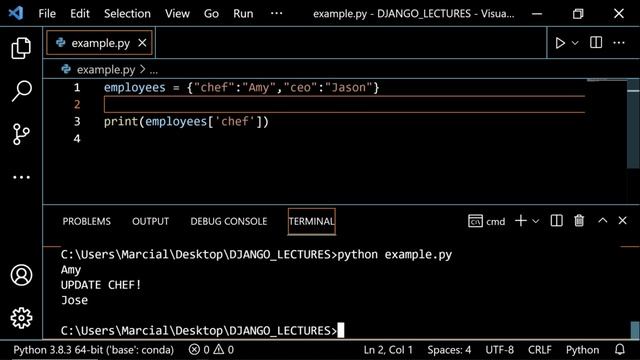Select Python 3.8.3 conda interpreter in status bar

point(93,350)
